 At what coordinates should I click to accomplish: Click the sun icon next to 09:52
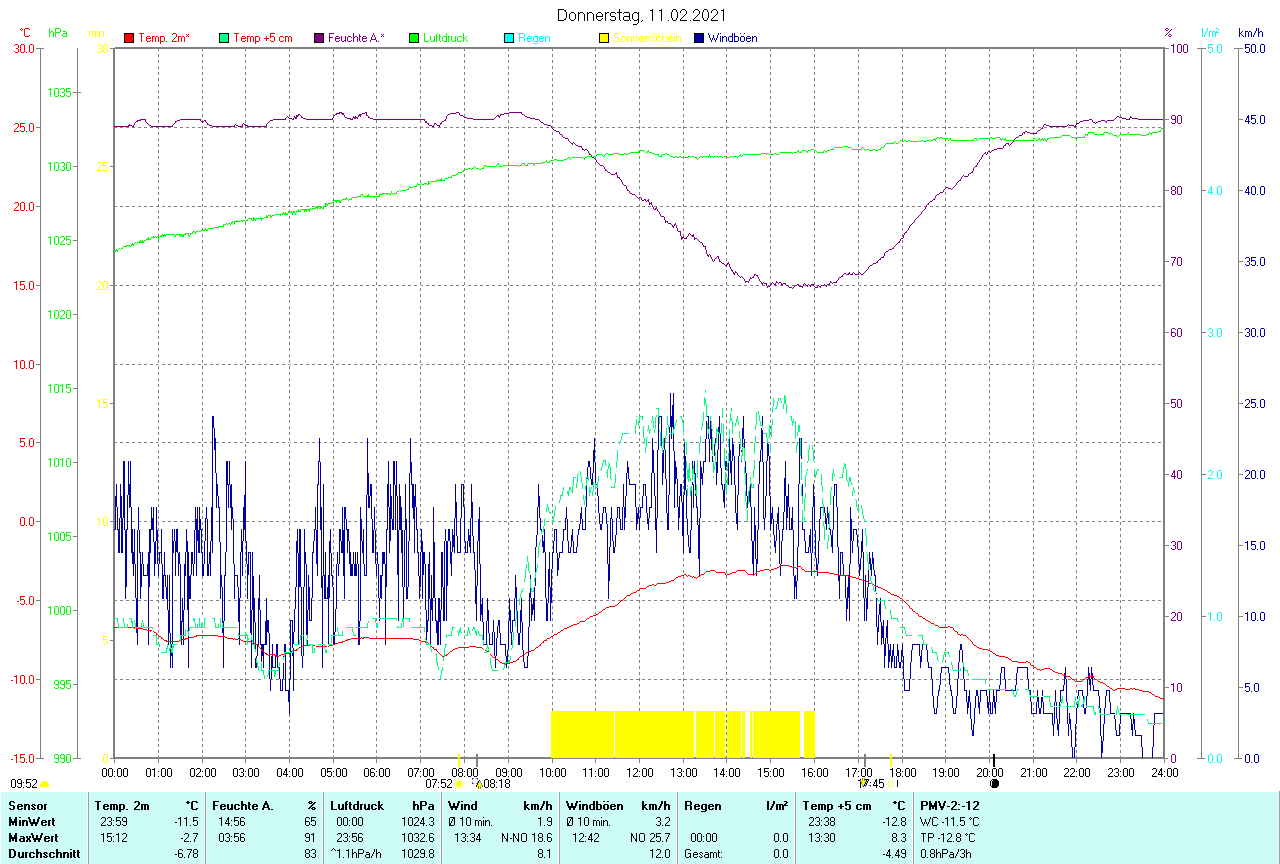(45, 785)
